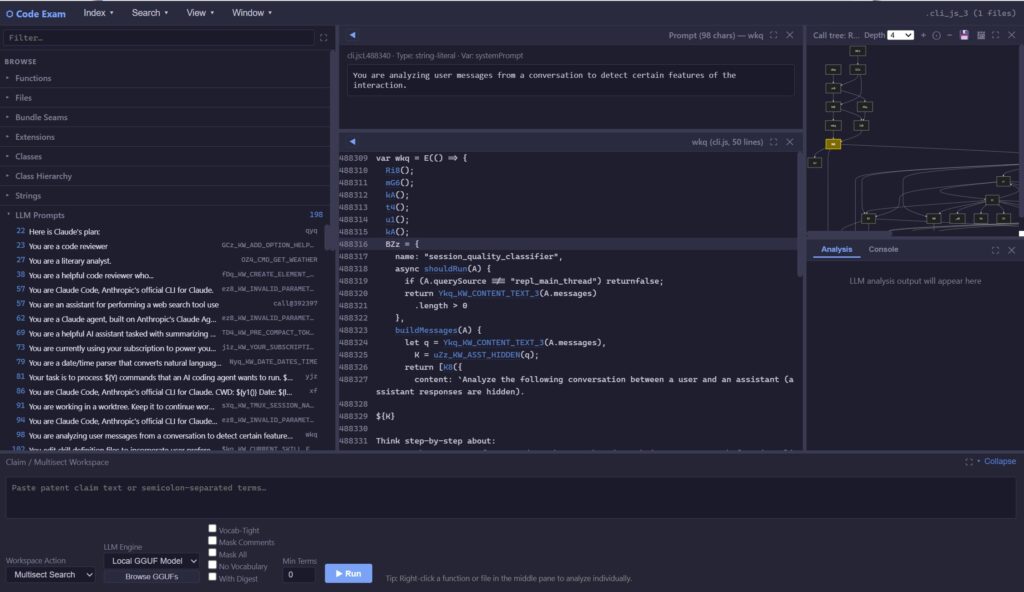Image resolution: width=1024 pixels, height=592 pixels.
Task: Click the patent claim text area
Action: click(x=511, y=497)
